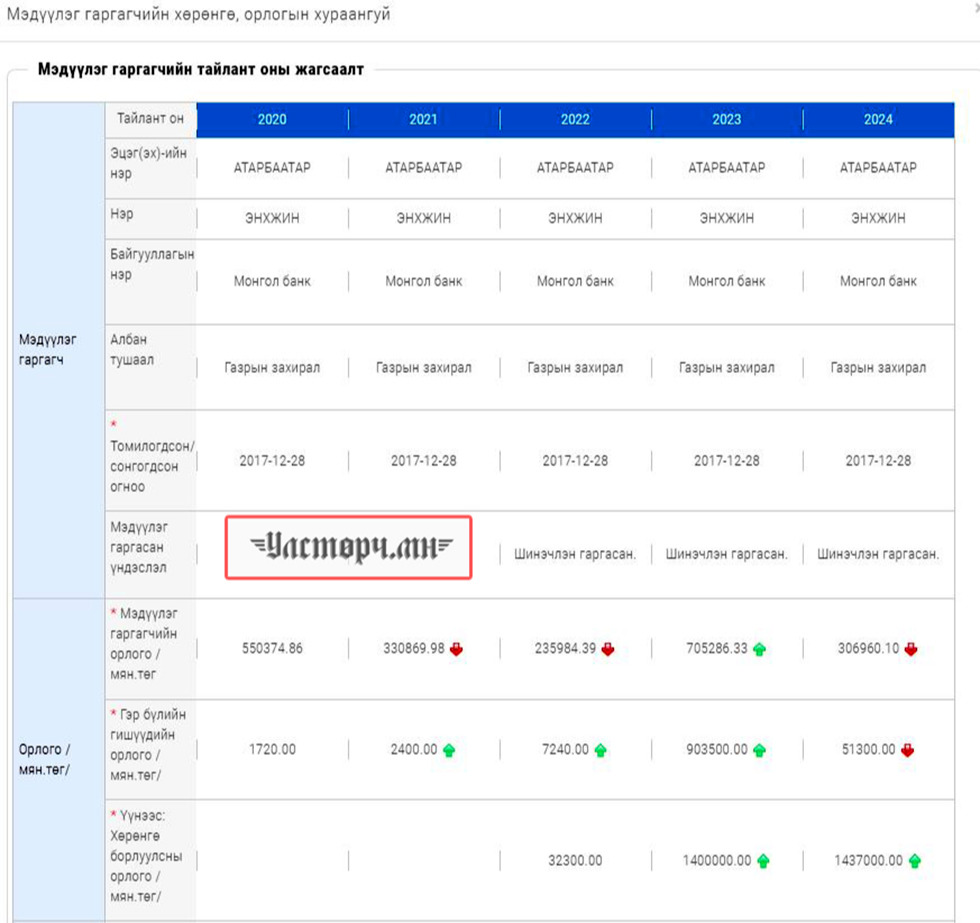Click the green up arrow beside 1437000.00
Image resolution: width=980 pixels, height=923 pixels.
pyautogui.click(x=915, y=861)
